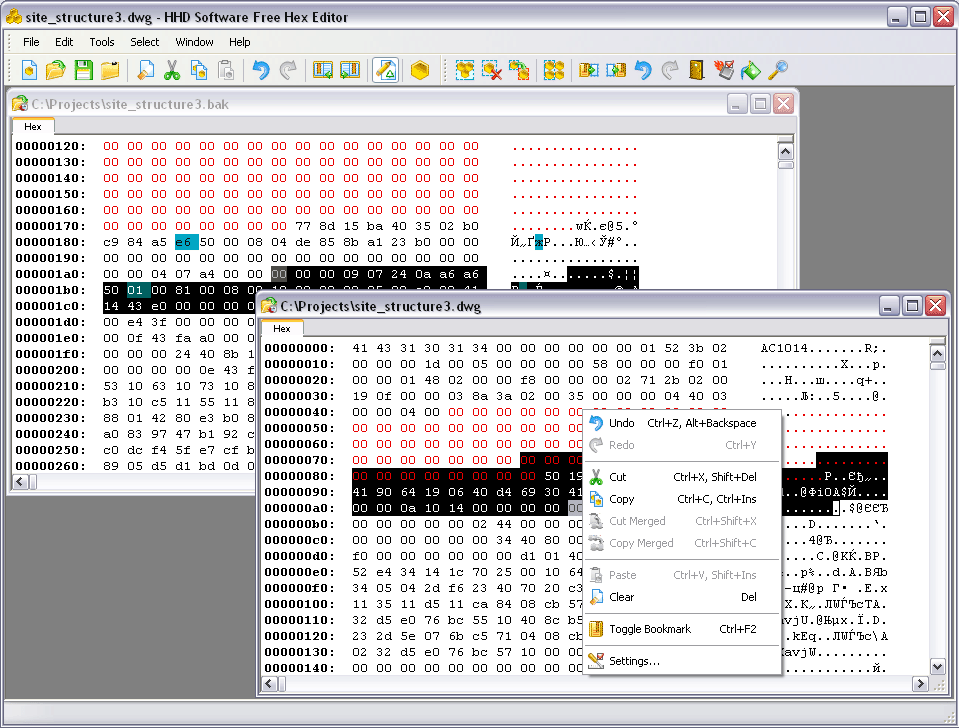
Task: Choose Undo in the context menu
Action: pos(682,423)
